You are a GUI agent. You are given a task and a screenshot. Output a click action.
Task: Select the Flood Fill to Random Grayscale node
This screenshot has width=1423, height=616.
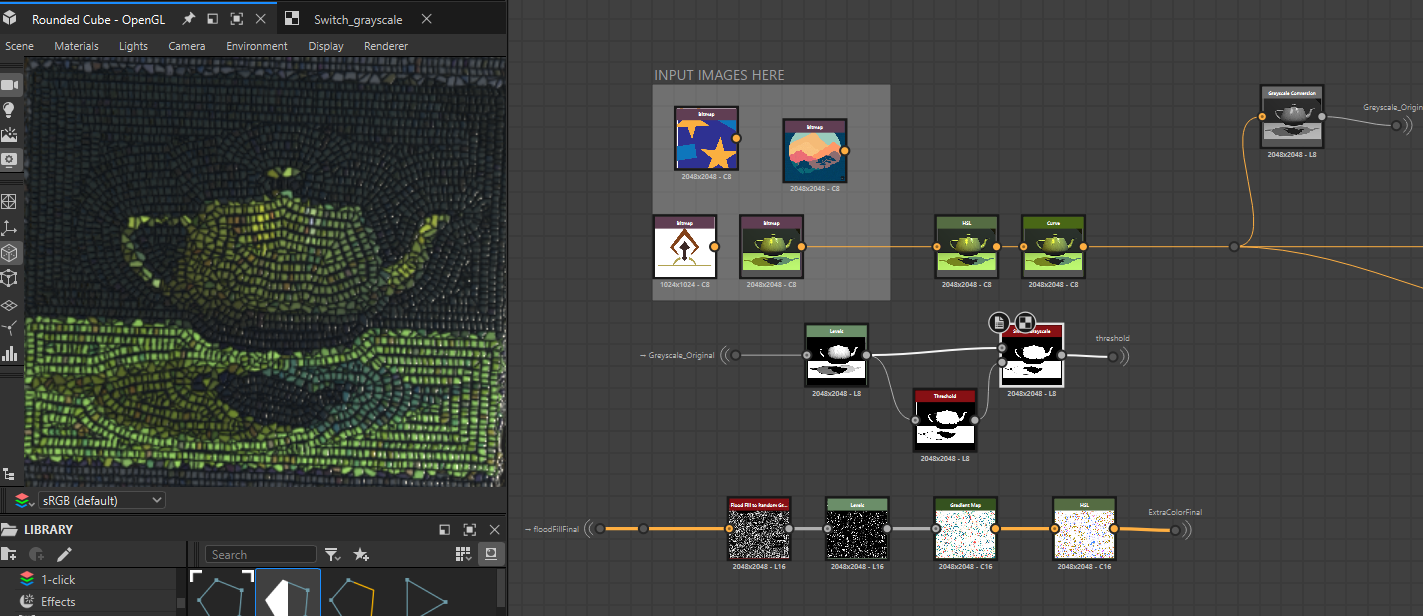click(759, 529)
